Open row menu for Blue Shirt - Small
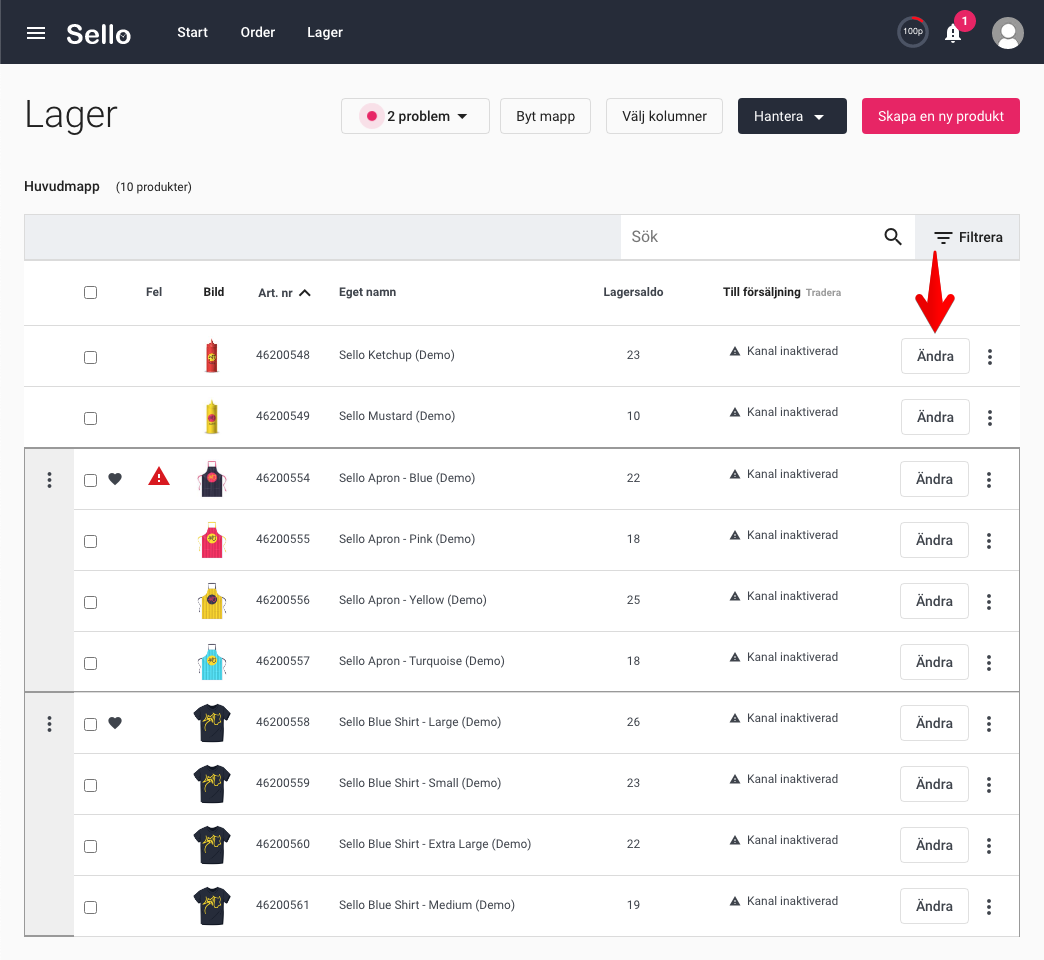 (989, 785)
